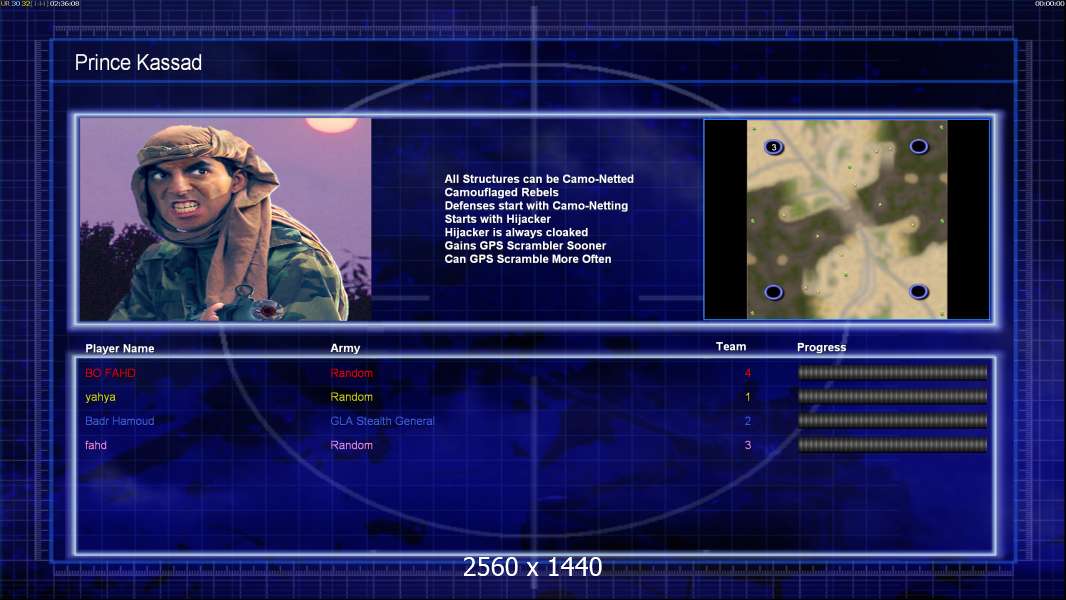The height and width of the screenshot is (600, 1066).
Task: Click BO FAHD's Random army entry
Action: 351,373
